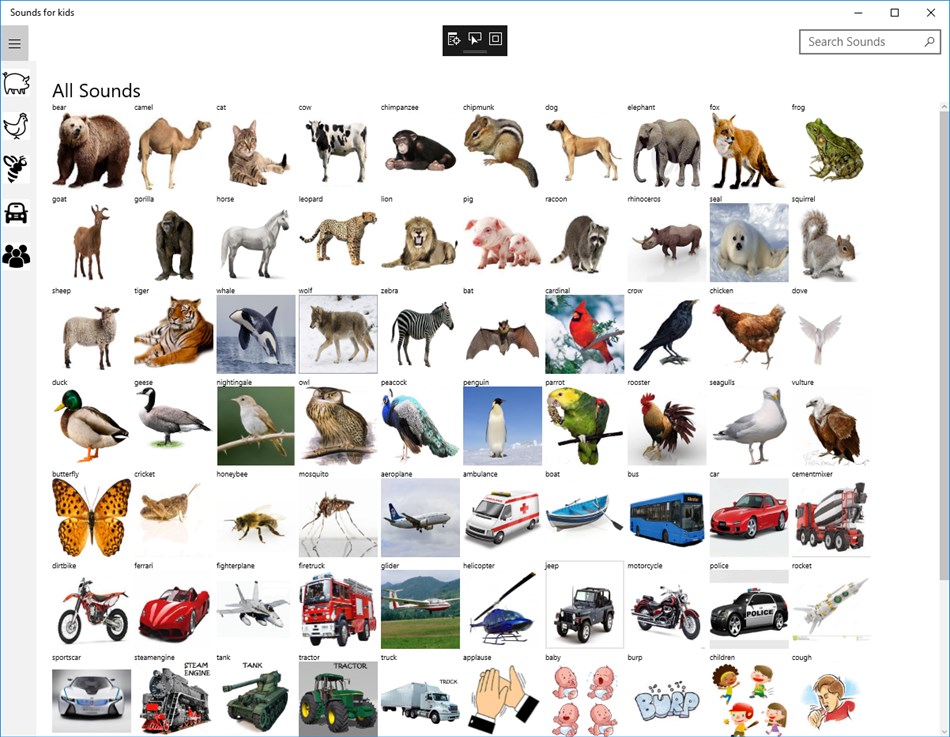The height and width of the screenshot is (737, 950).
Task: Play the lion sound thumbnail
Action: point(420,242)
